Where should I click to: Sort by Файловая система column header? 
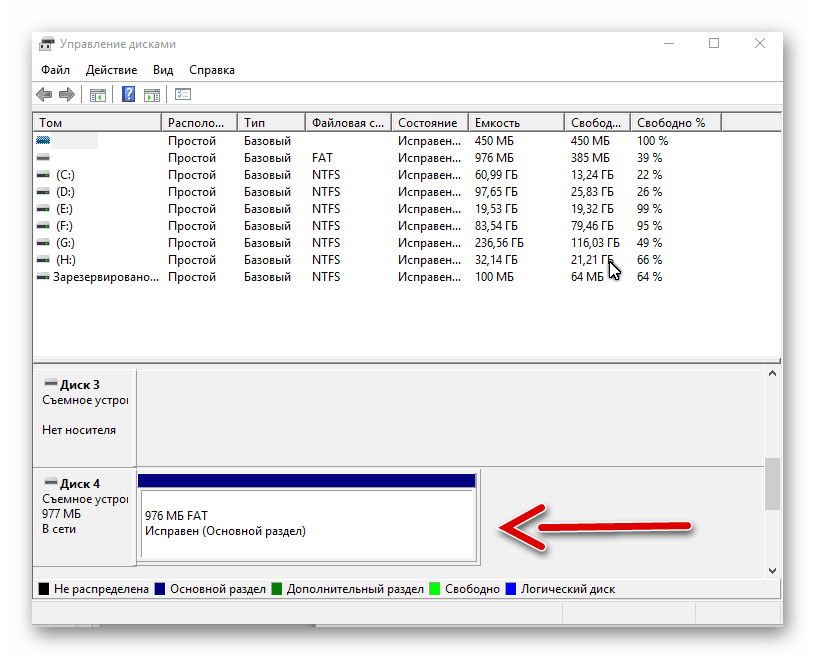point(347,123)
